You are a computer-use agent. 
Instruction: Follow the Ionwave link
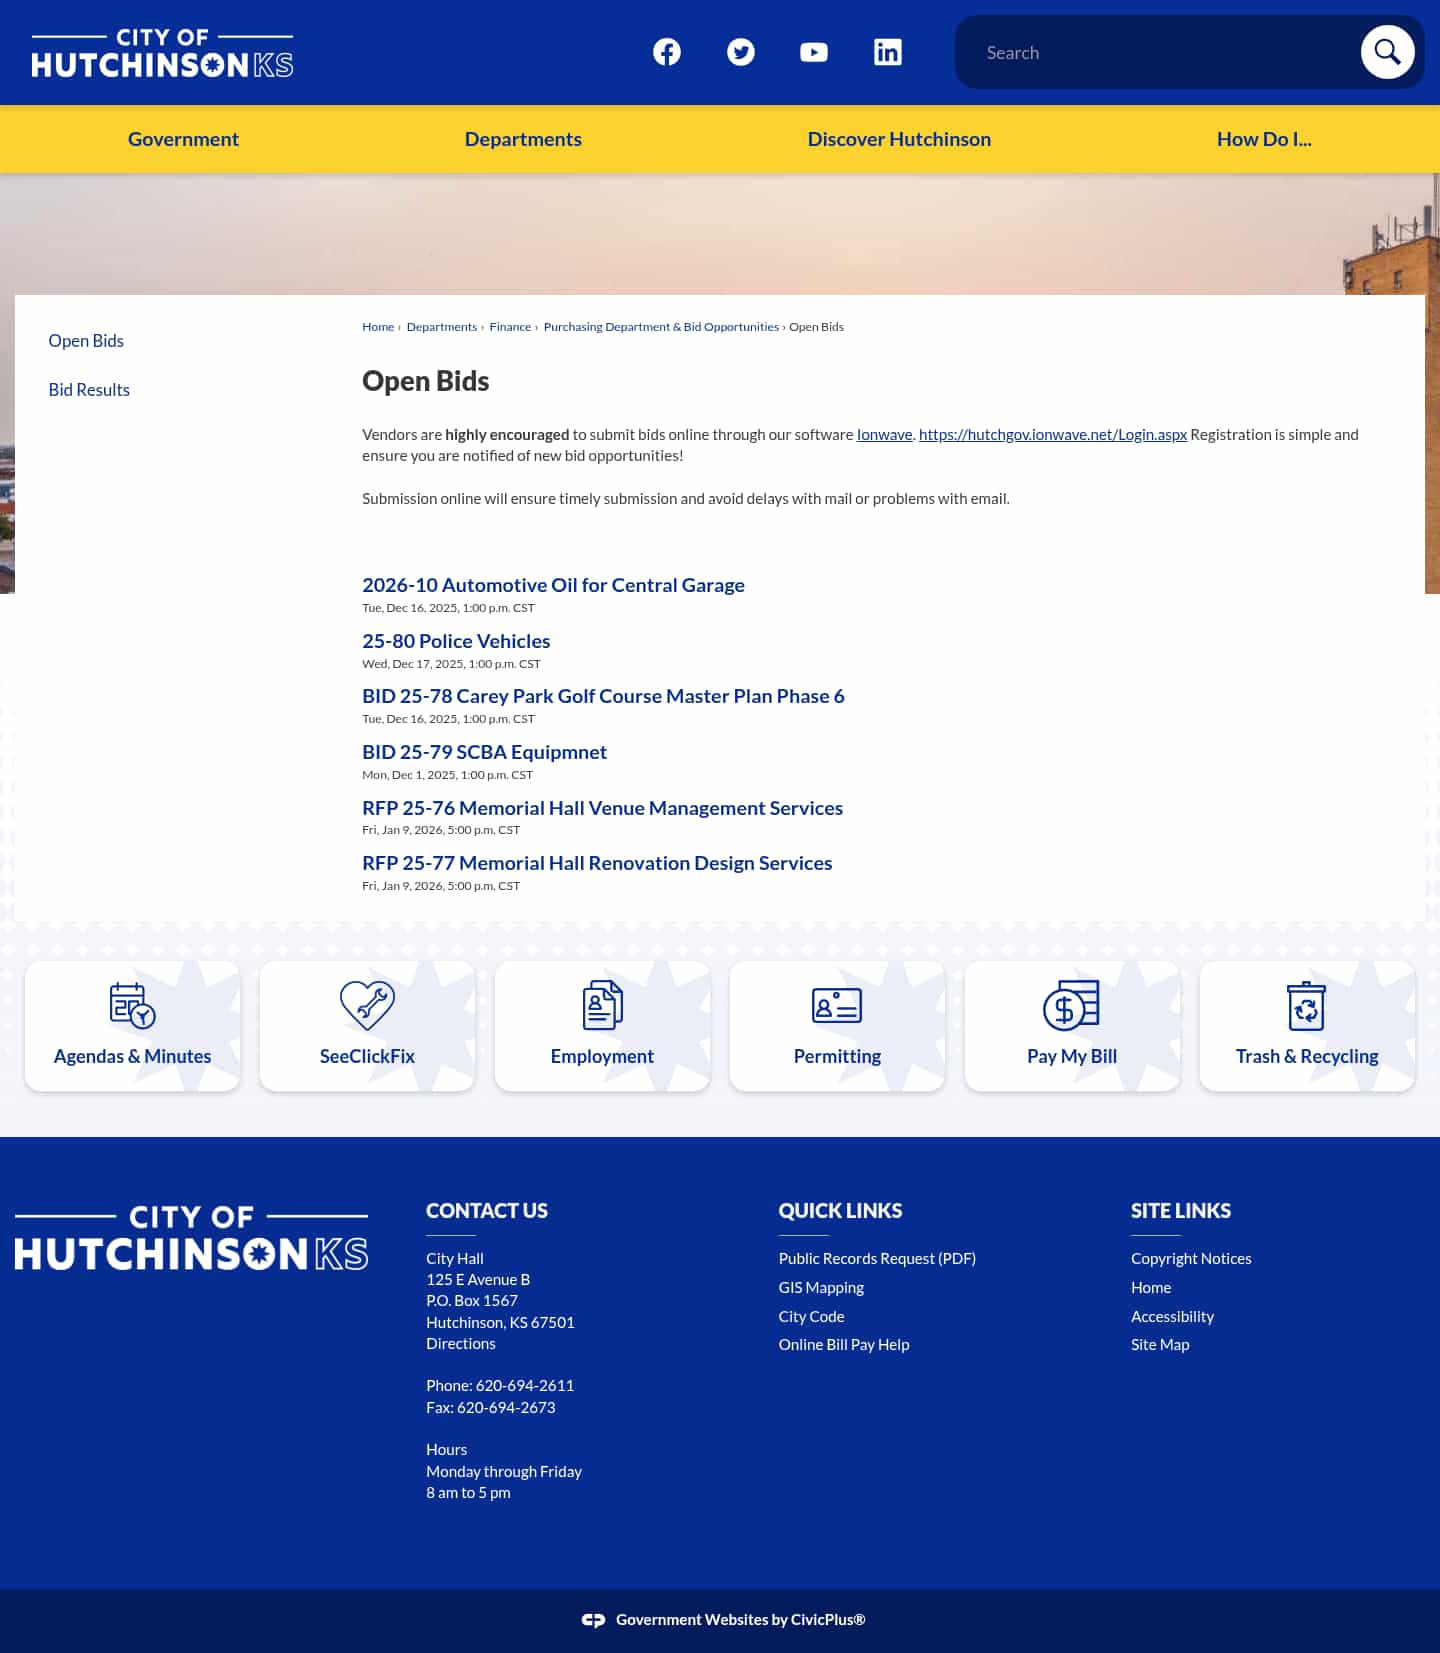coord(884,435)
